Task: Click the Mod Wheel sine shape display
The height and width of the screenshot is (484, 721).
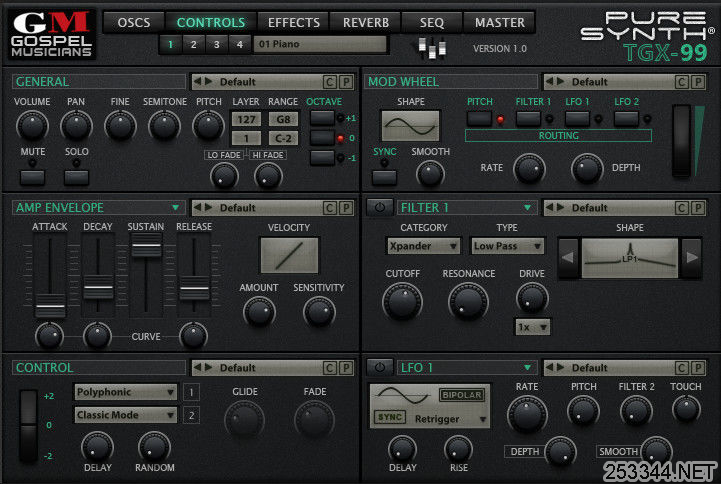Action: tap(410, 125)
